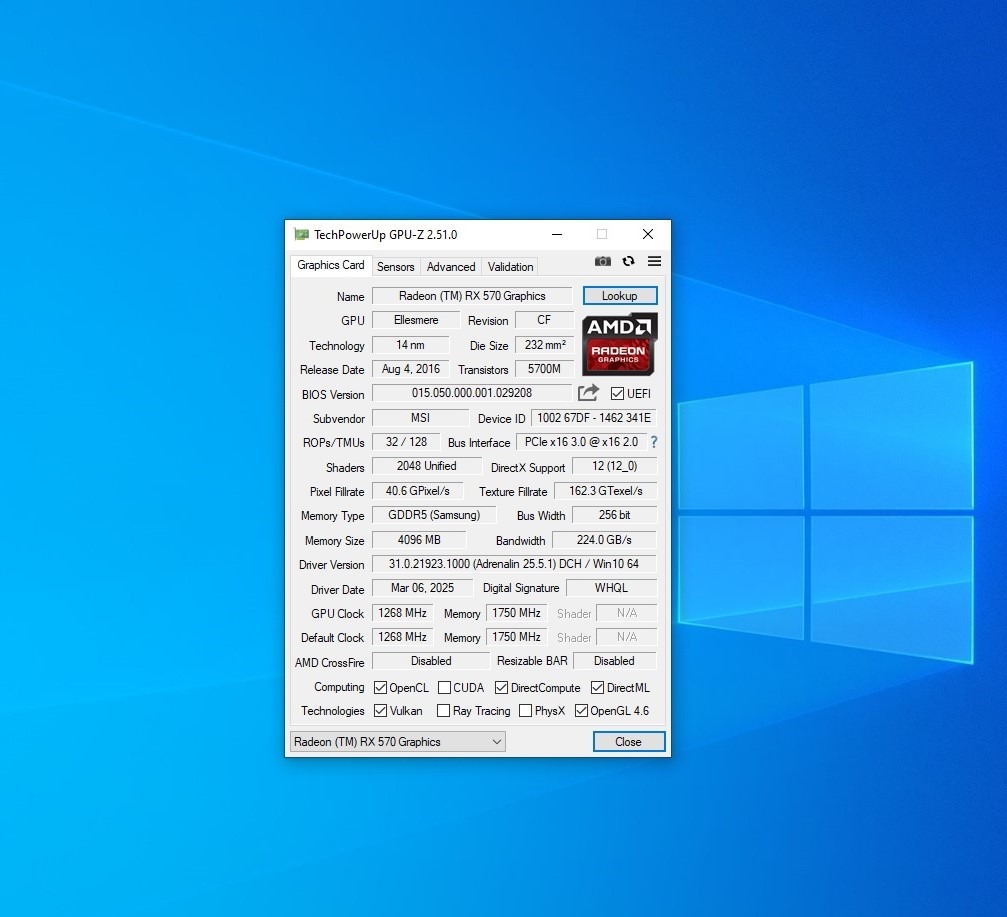
Task: Toggle the UEFI checkbox
Action: pos(617,394)
